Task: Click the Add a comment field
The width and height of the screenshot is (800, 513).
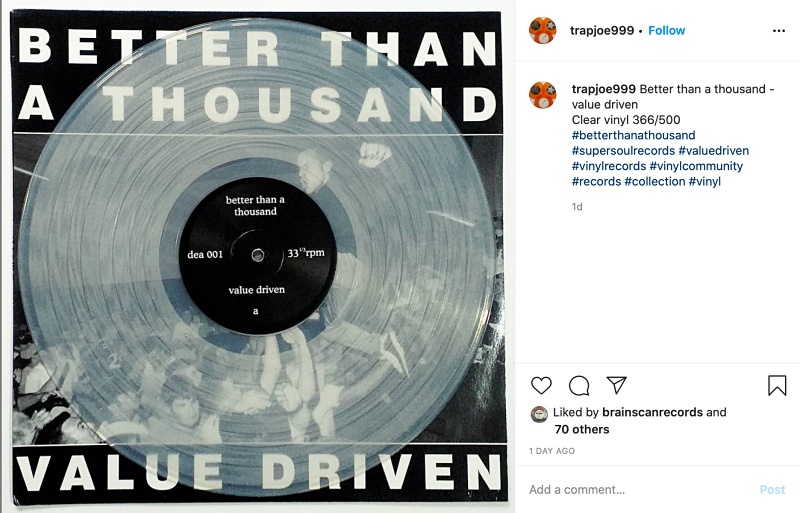Action: 640,490
